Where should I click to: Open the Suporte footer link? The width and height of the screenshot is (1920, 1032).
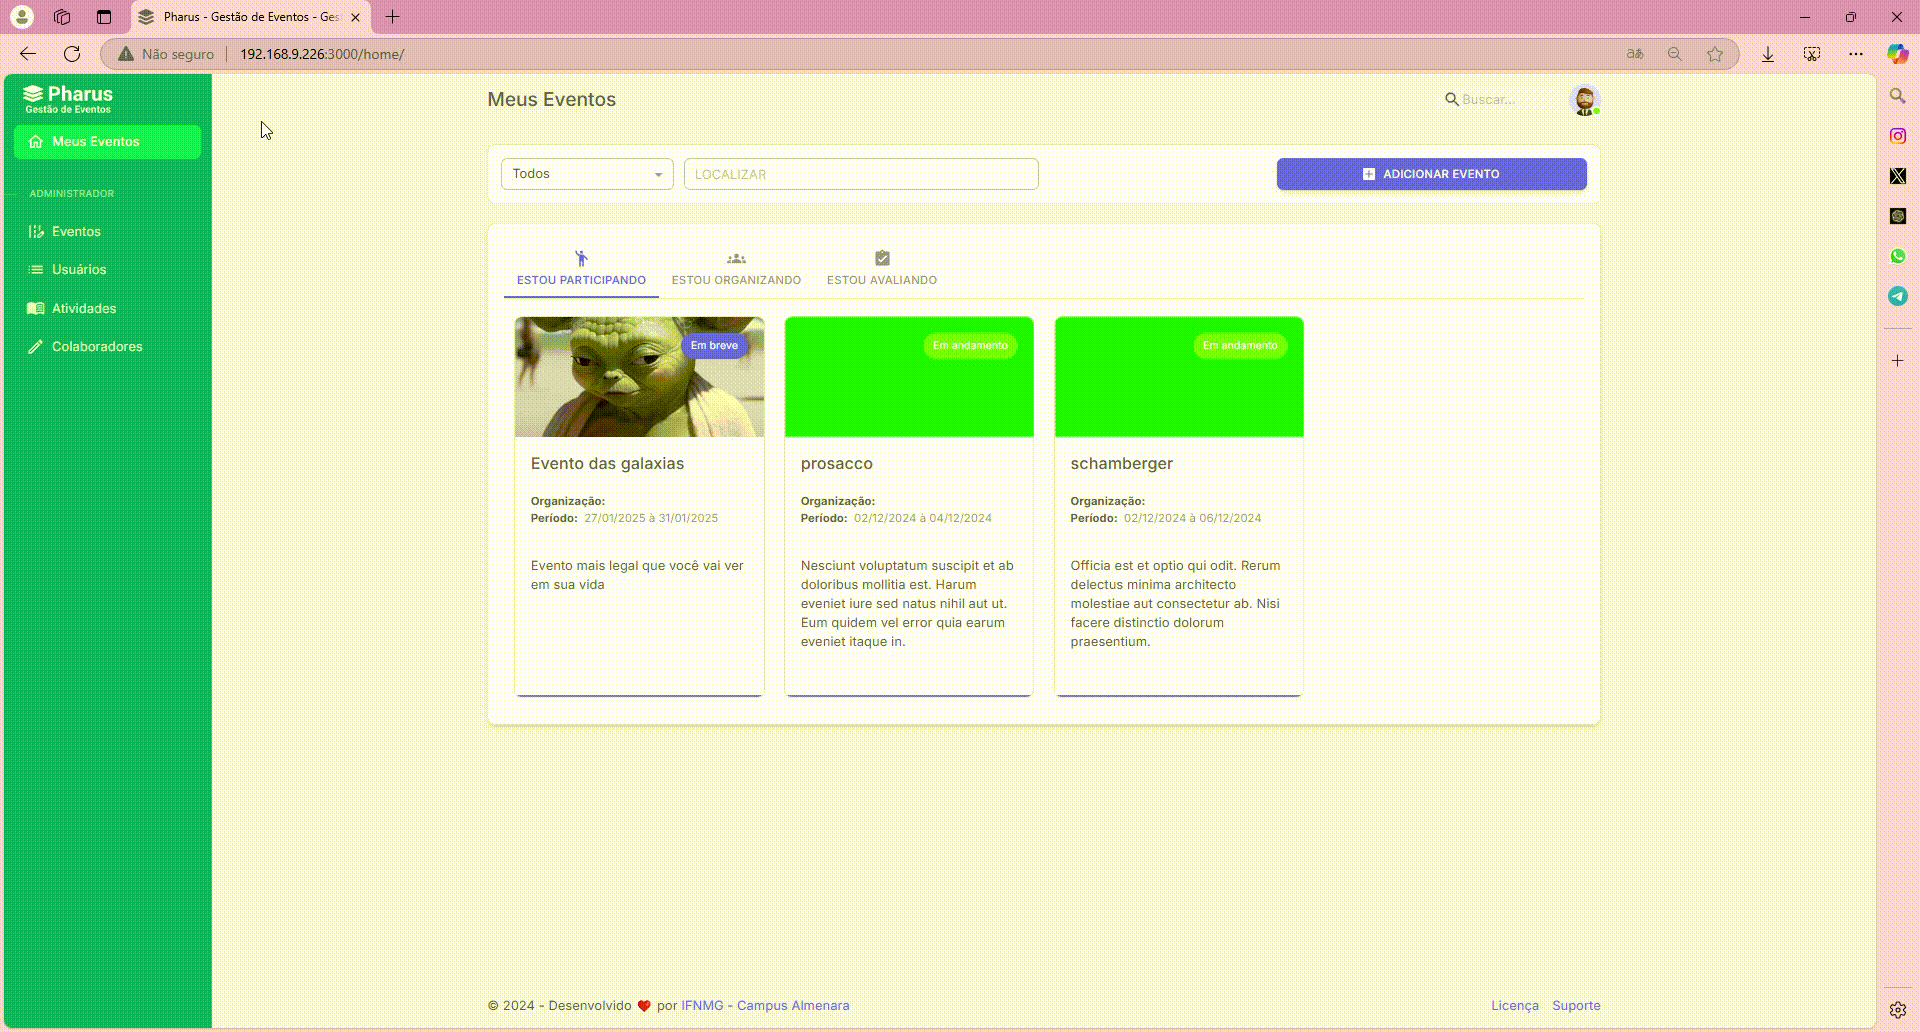[1576, 1006]
